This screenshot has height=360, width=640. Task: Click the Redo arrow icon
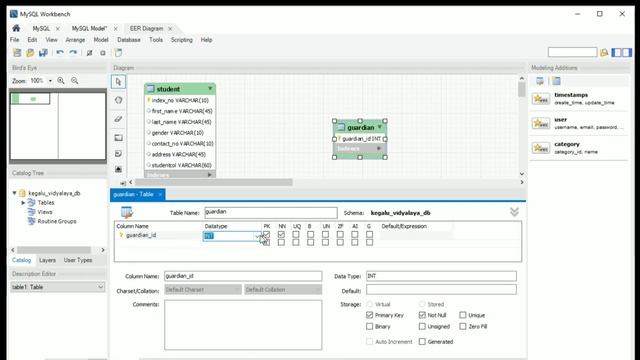click(x=73, y=53)
